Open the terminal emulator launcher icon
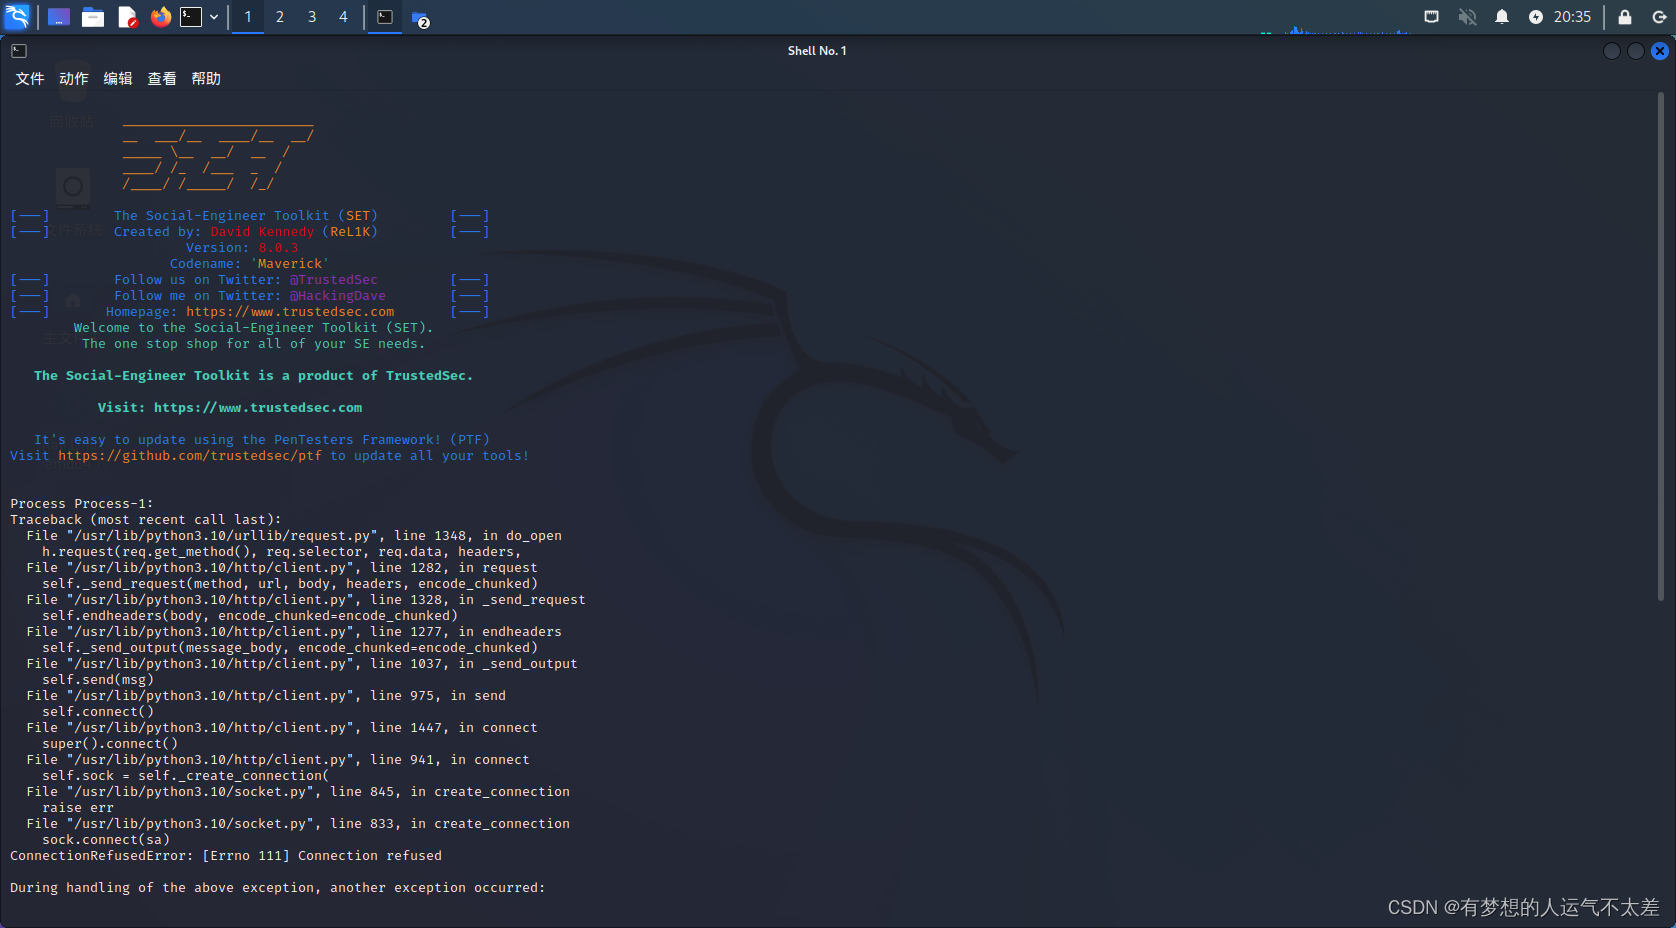1676x928 pixels. click(191, 17)
